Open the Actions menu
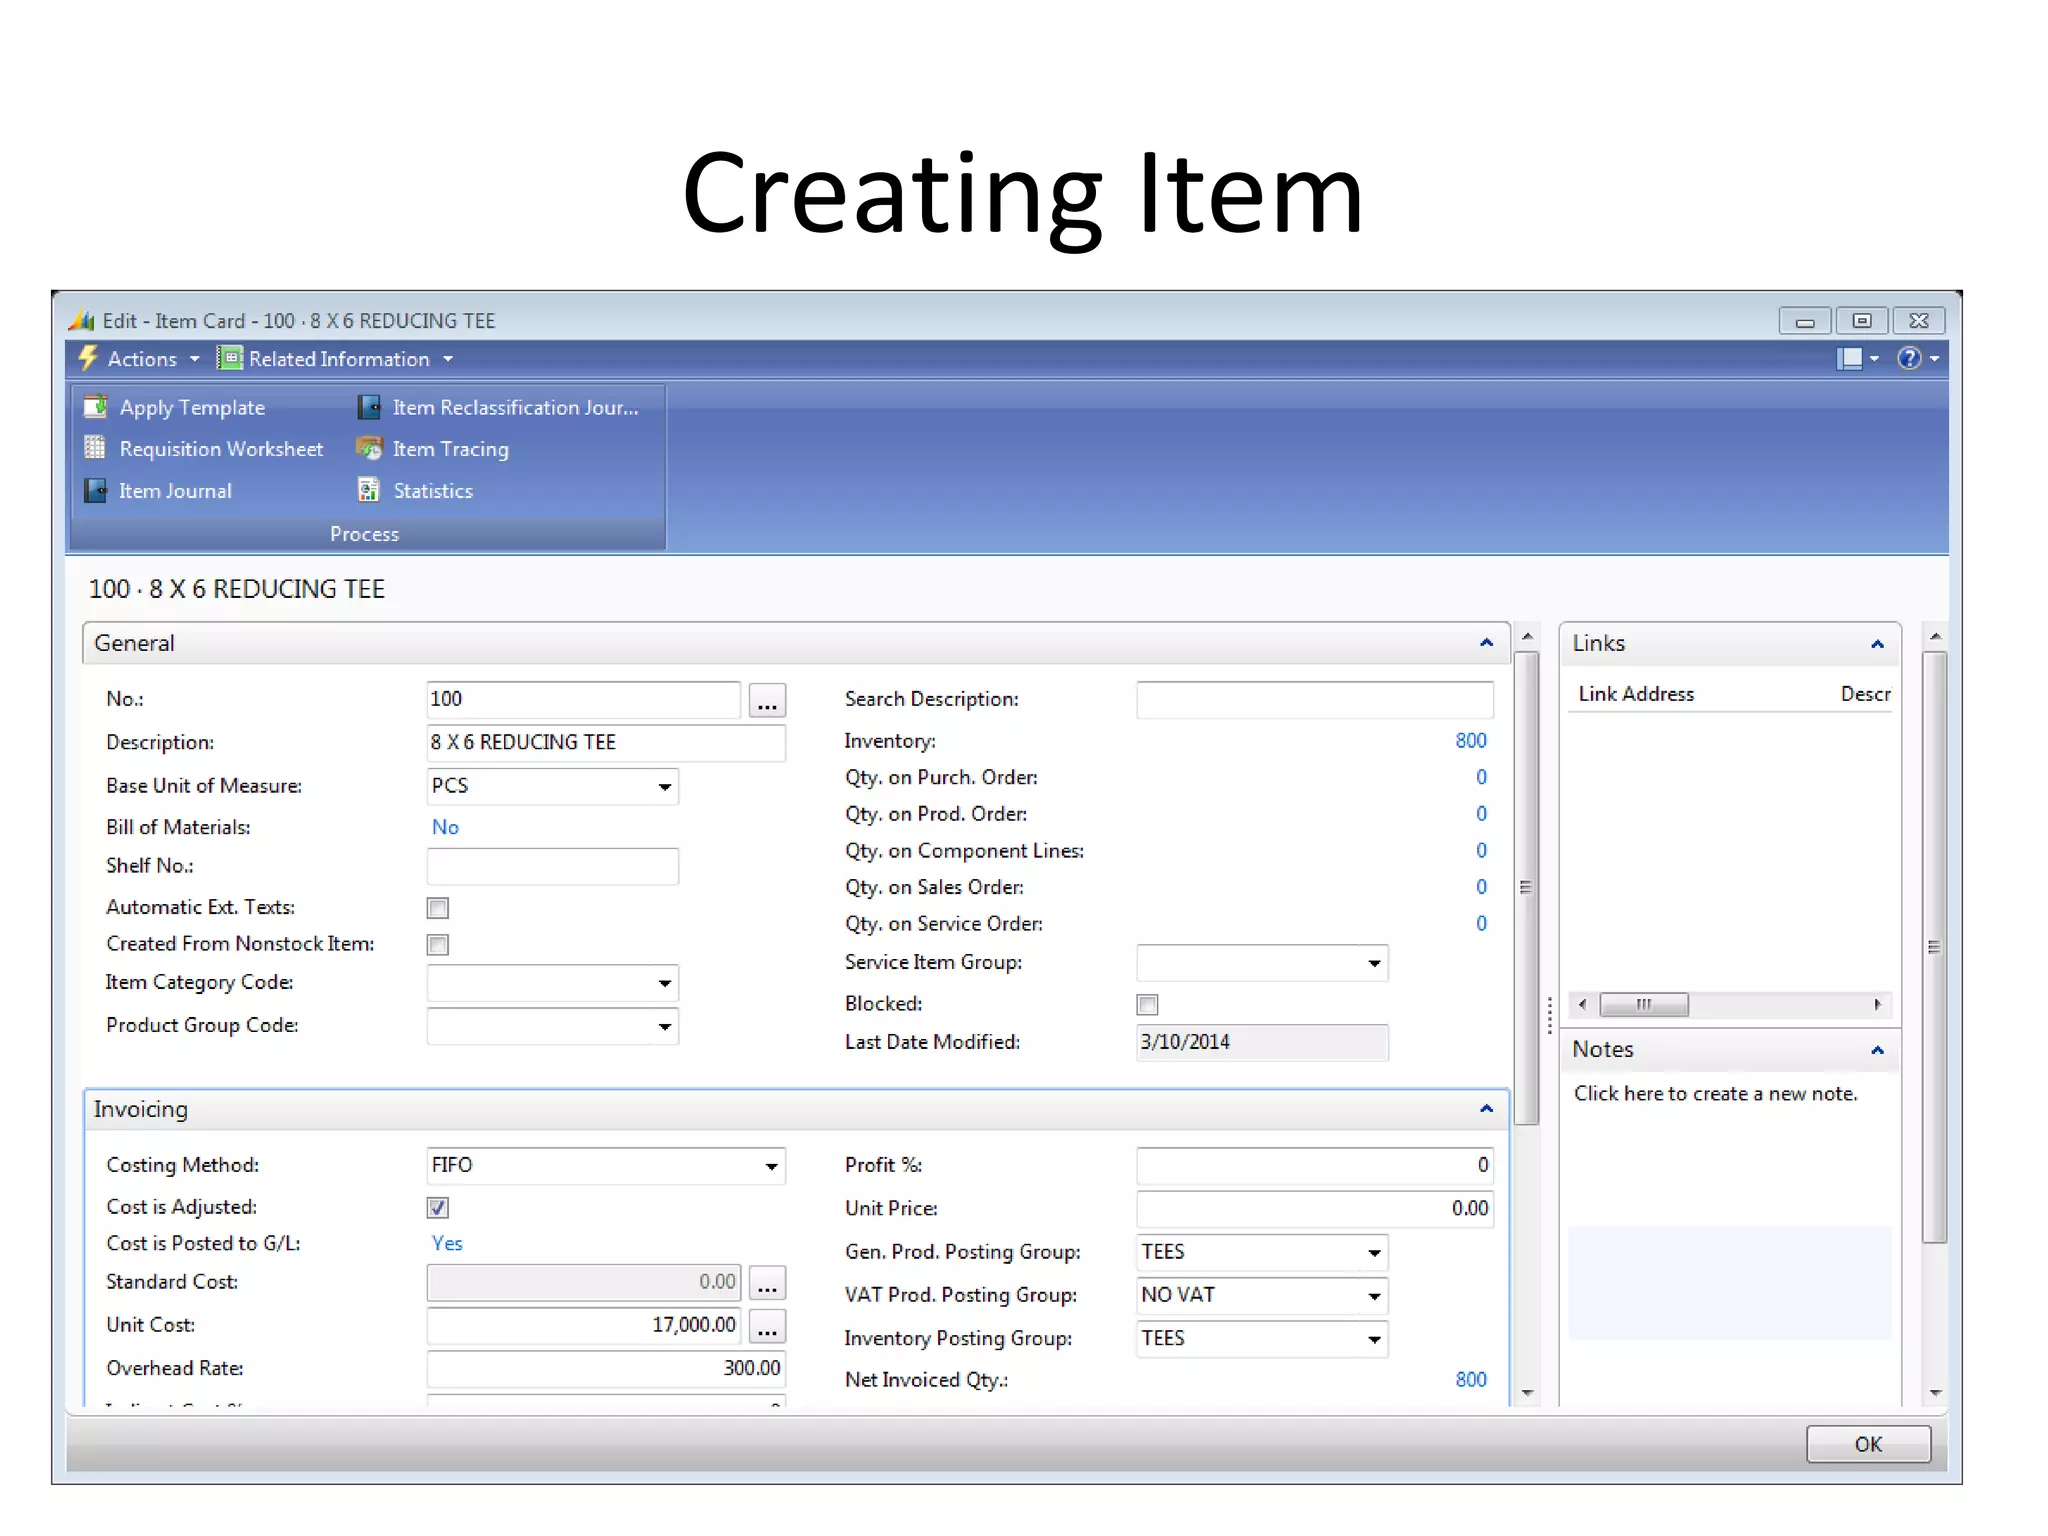The width and height of the screenshot is (2048, 1536). [141, 359]
